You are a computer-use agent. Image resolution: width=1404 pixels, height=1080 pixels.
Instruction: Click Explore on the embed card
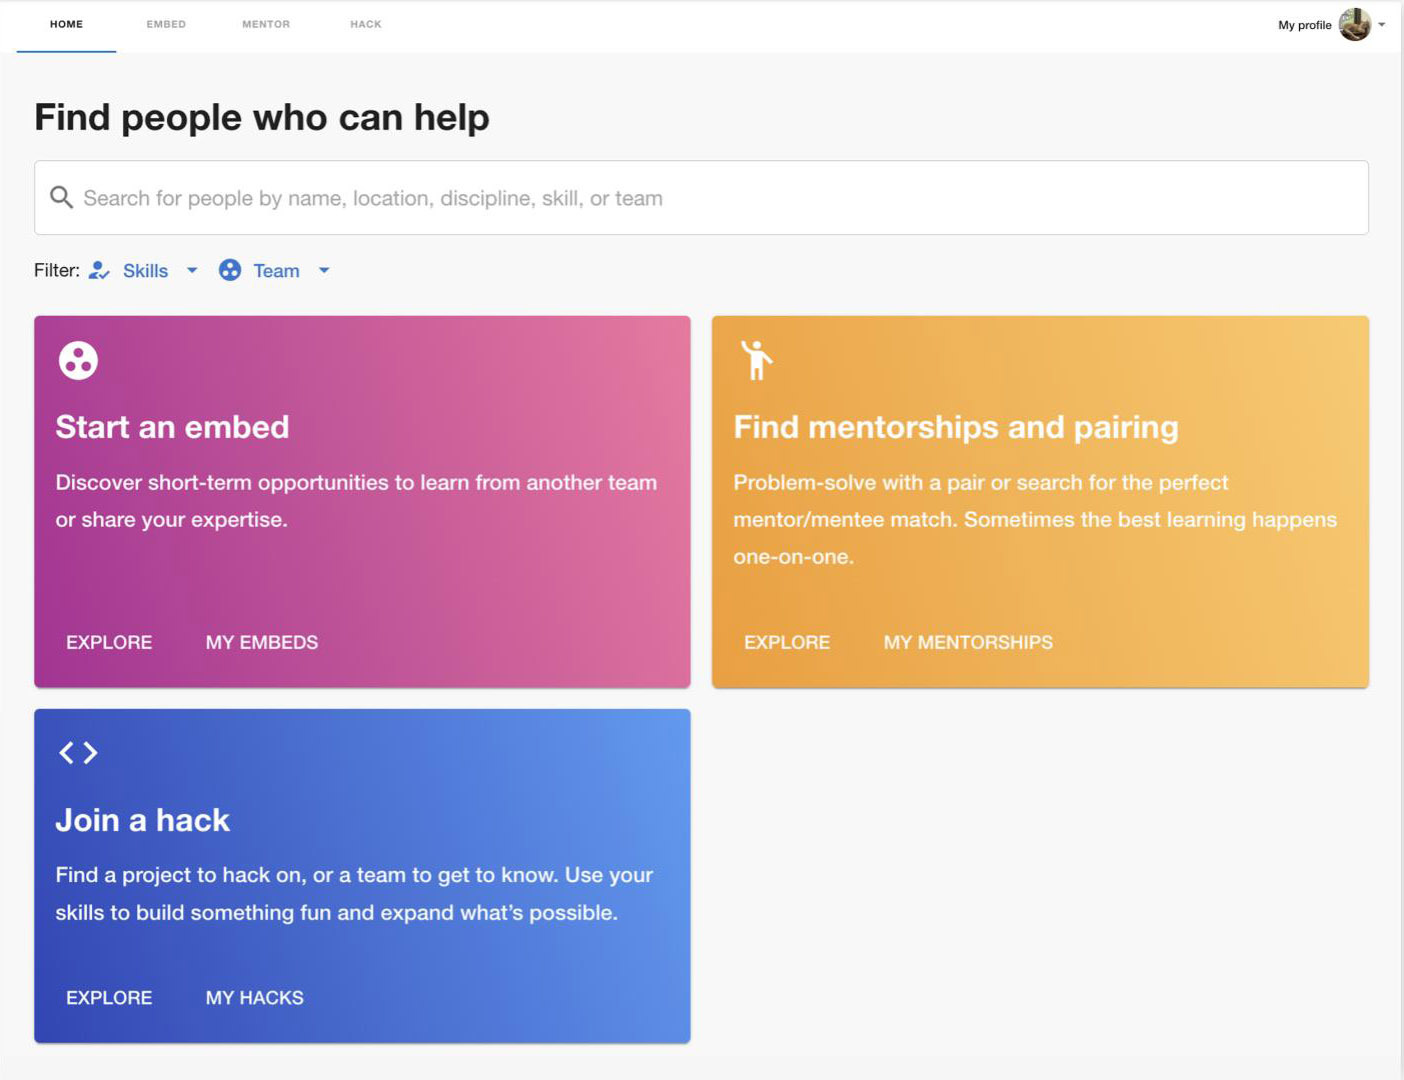click(109, 642)
